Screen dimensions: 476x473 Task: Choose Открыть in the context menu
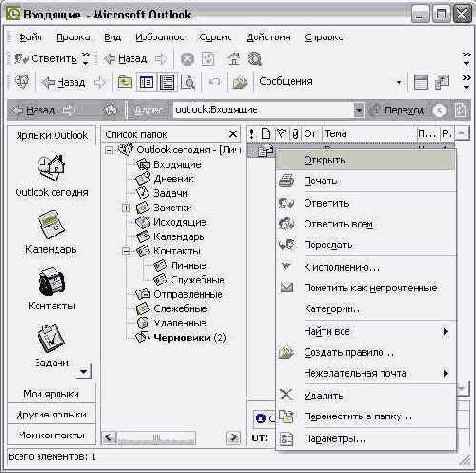tap(366, 160)
